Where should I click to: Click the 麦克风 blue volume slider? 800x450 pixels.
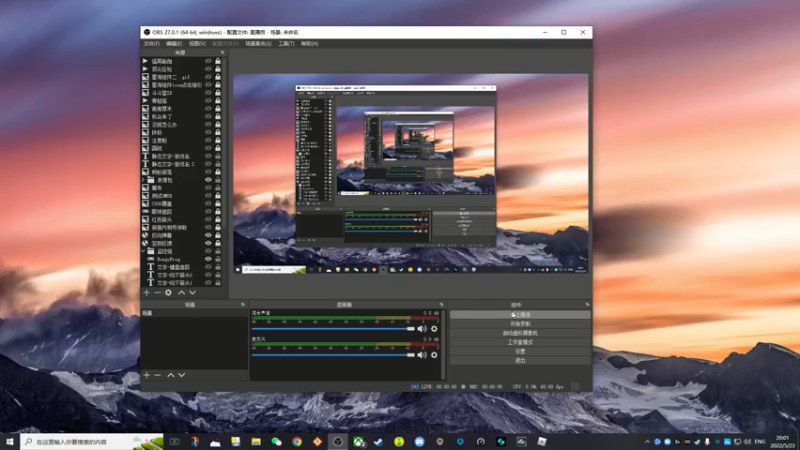(x=333, y=355)
